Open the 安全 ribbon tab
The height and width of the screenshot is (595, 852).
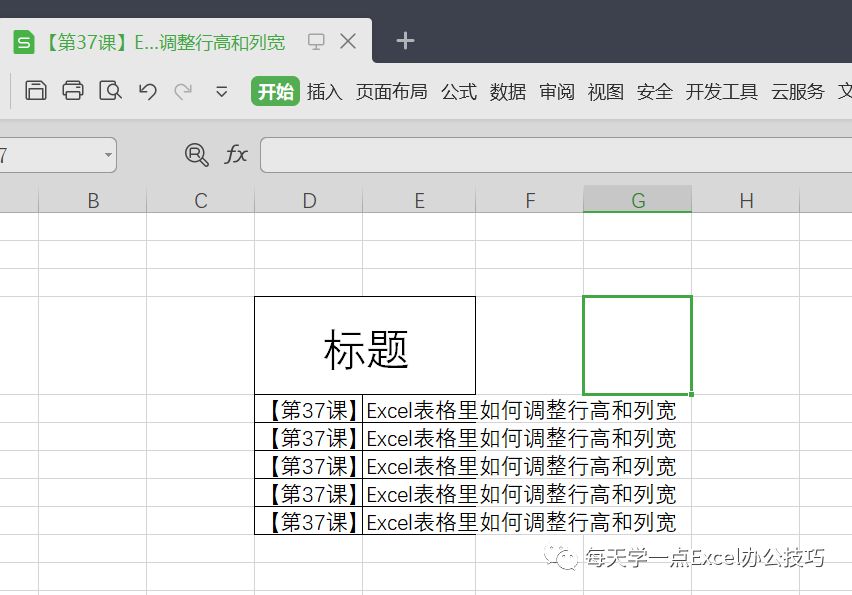[x=654, y=91]
